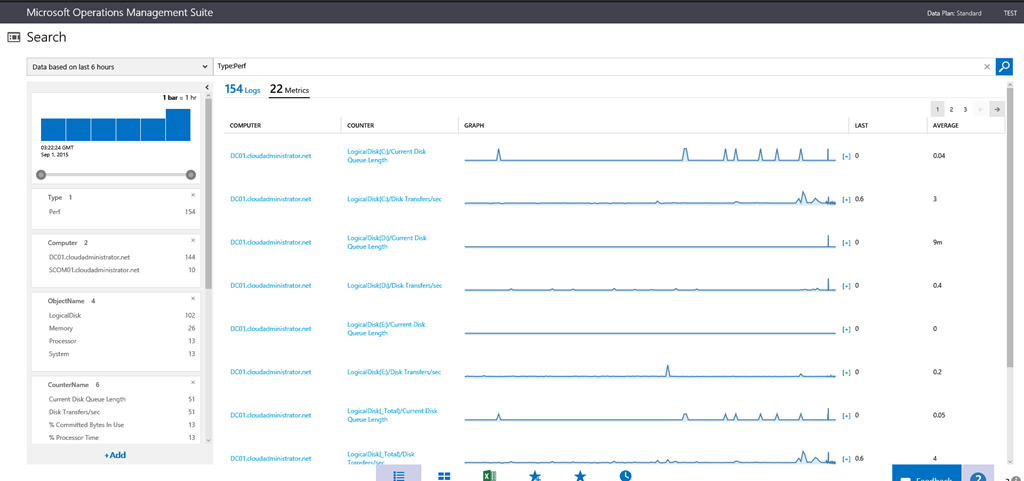Go to next page with right arrow
The width and height of the screenshot is (1024, 481).
tap(997, 109)
